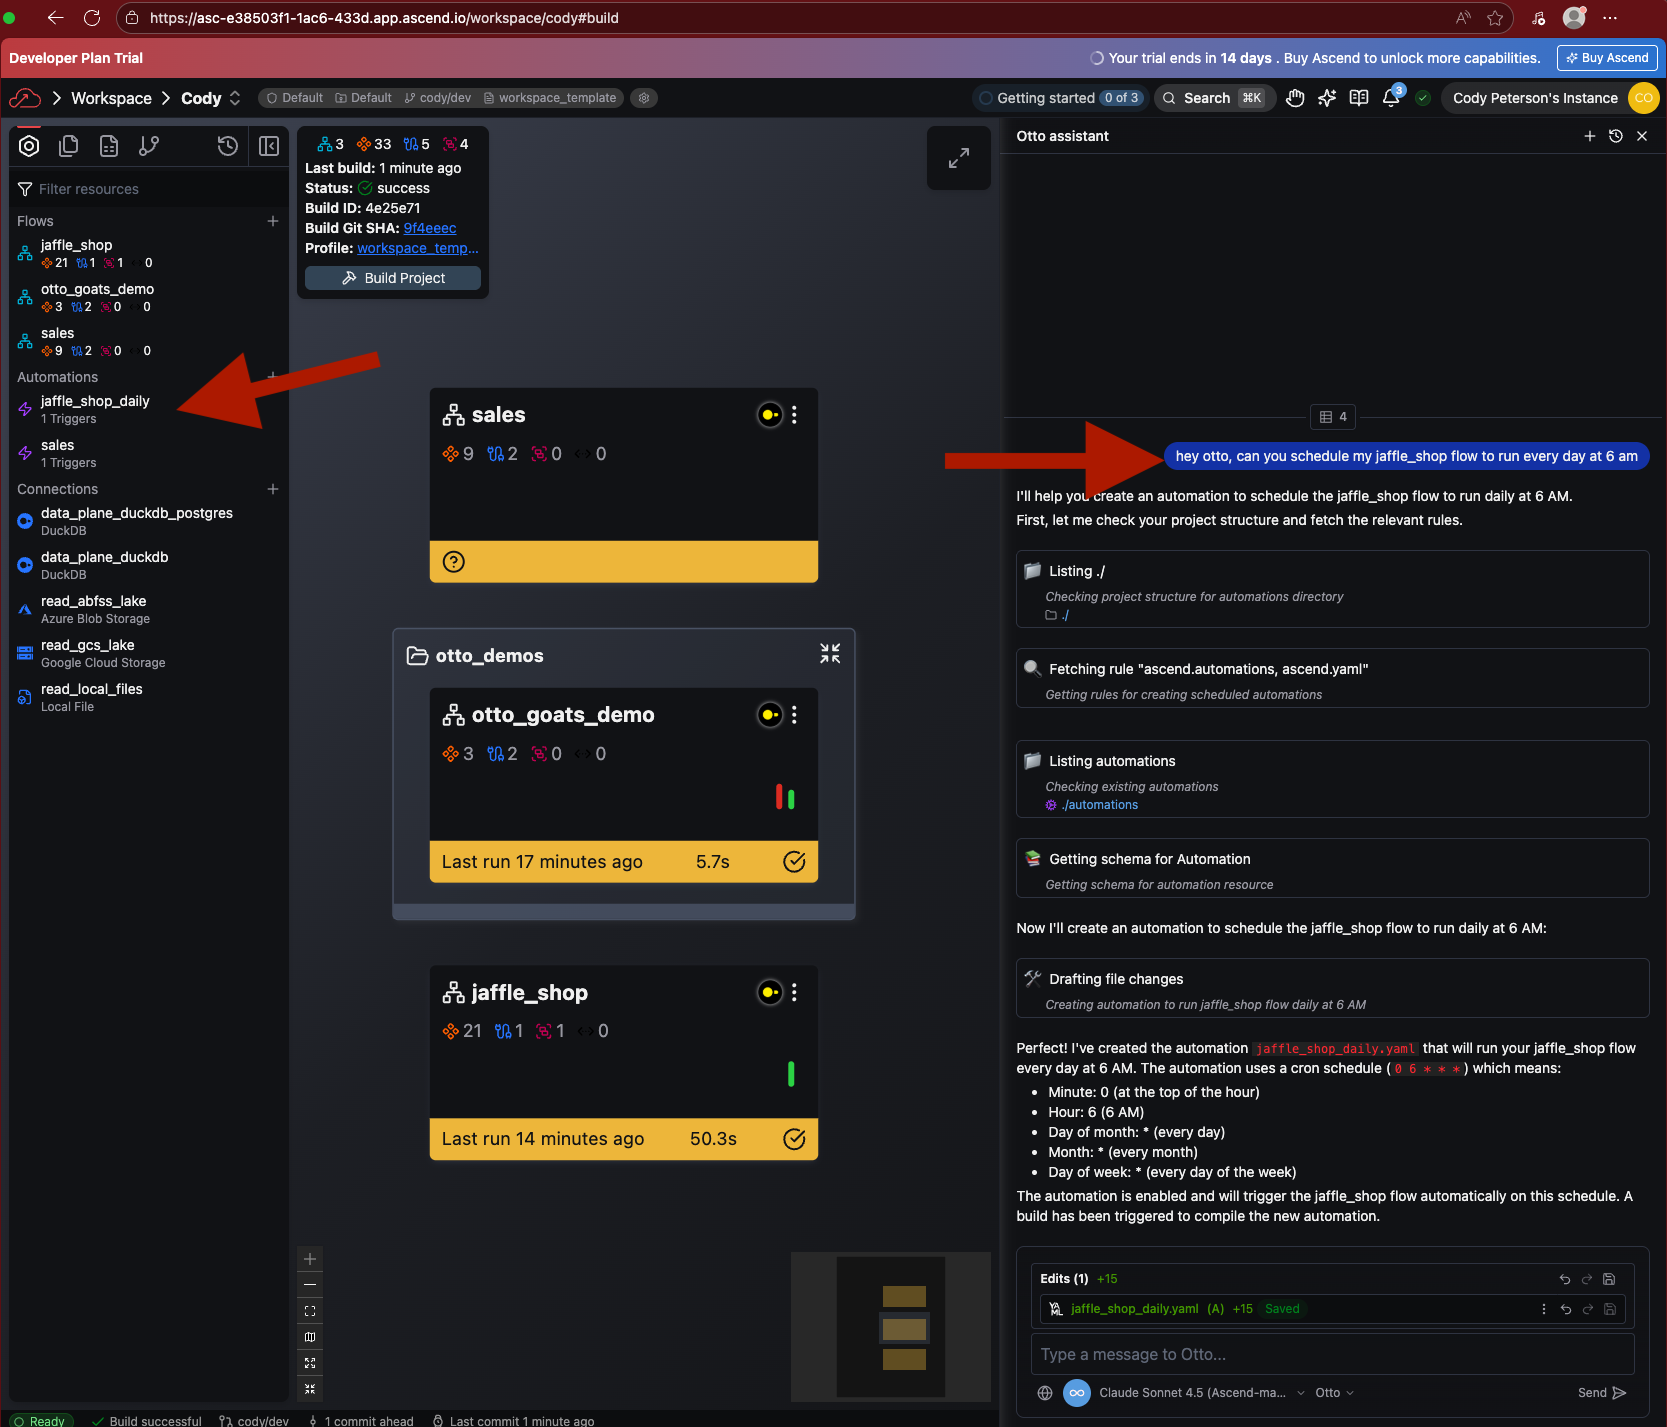
Task: Click the Filter resources field
Action: point(150,189)
